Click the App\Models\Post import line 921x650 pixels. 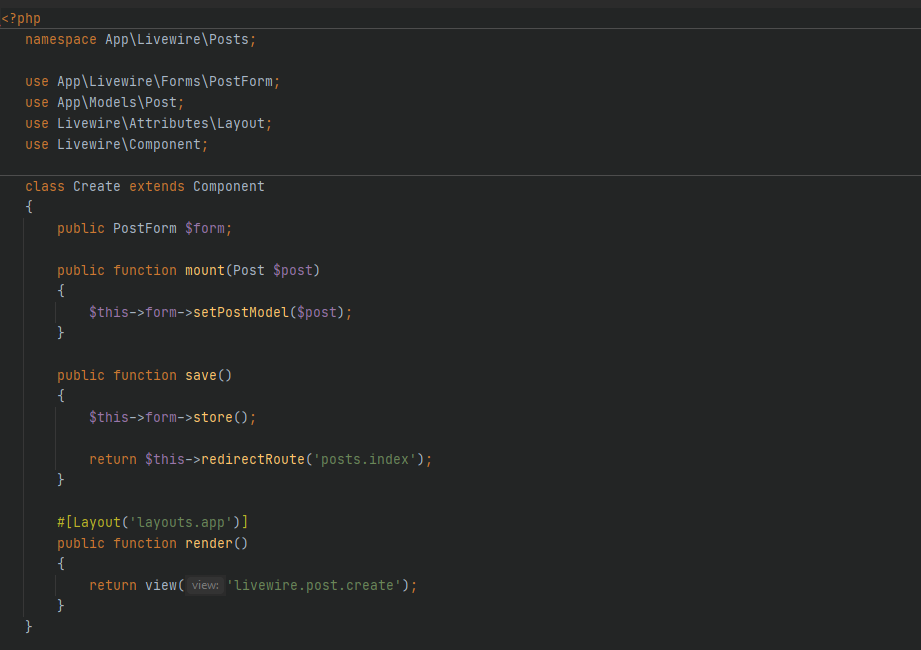(x=120, y=102)
